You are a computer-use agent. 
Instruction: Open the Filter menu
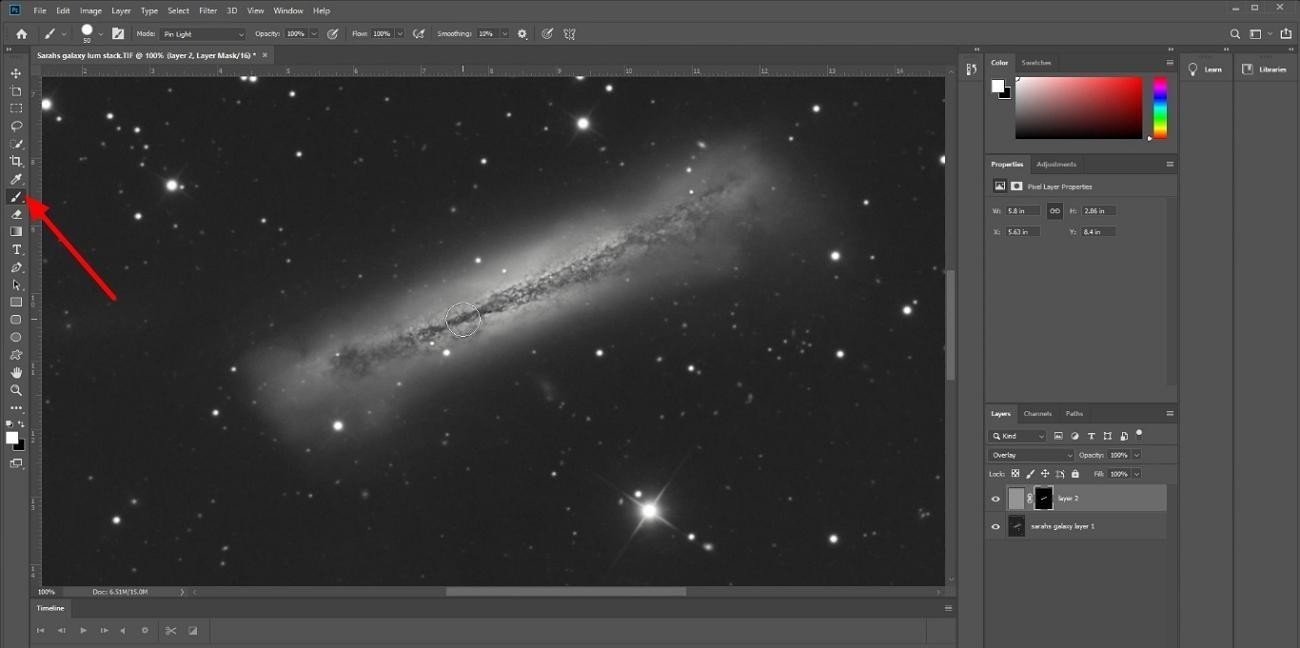pyautogui.click(x=208, y=10)
